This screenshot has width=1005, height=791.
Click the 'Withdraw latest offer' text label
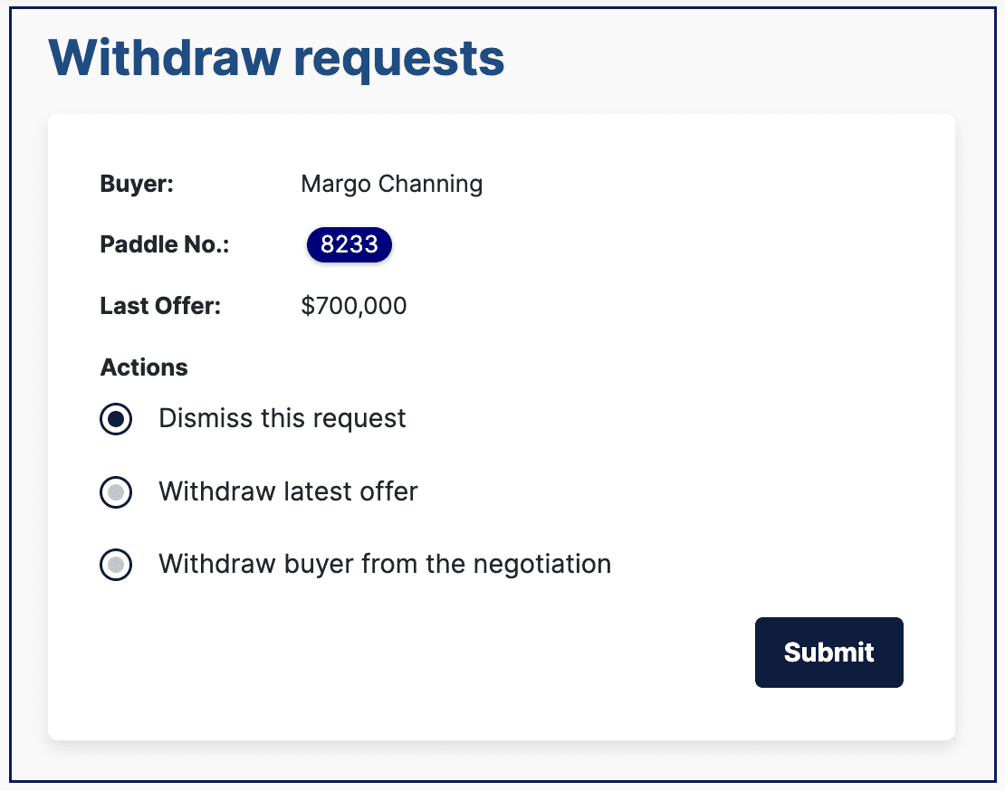(288, 491)
